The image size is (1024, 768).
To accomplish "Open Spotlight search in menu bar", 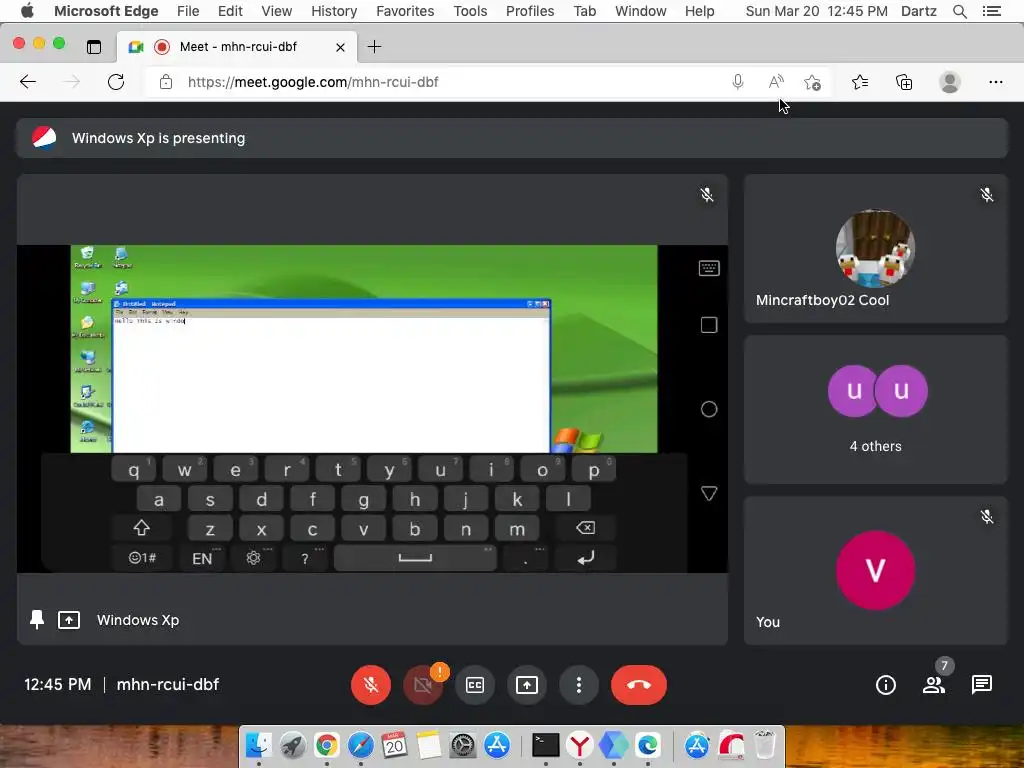I will 959,11.
